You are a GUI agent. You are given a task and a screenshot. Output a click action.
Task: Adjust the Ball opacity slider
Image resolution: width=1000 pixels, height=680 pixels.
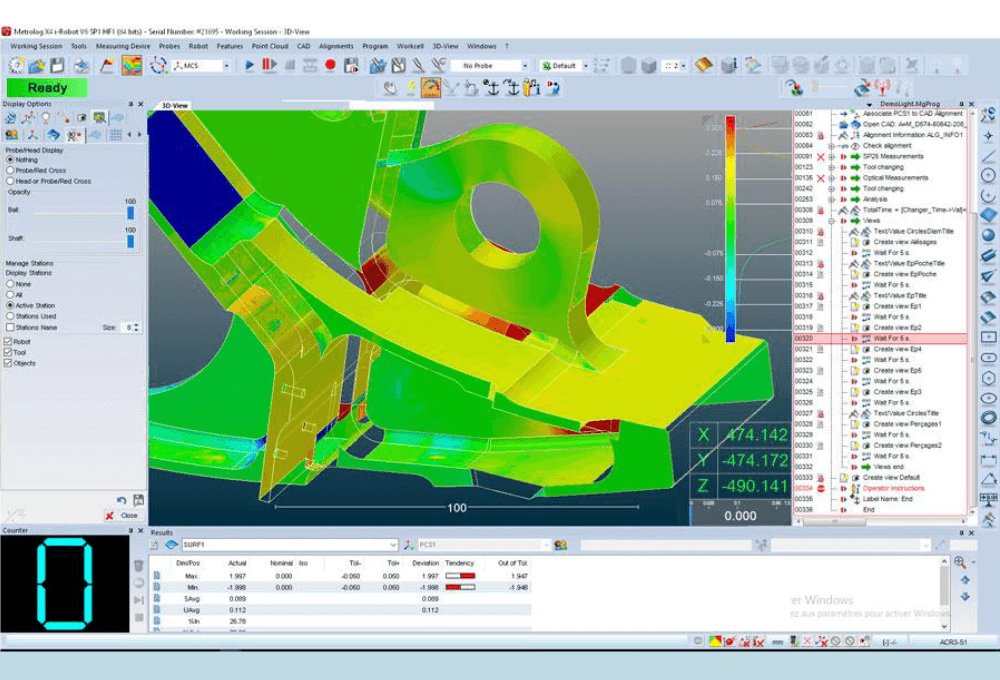[130, 211]
